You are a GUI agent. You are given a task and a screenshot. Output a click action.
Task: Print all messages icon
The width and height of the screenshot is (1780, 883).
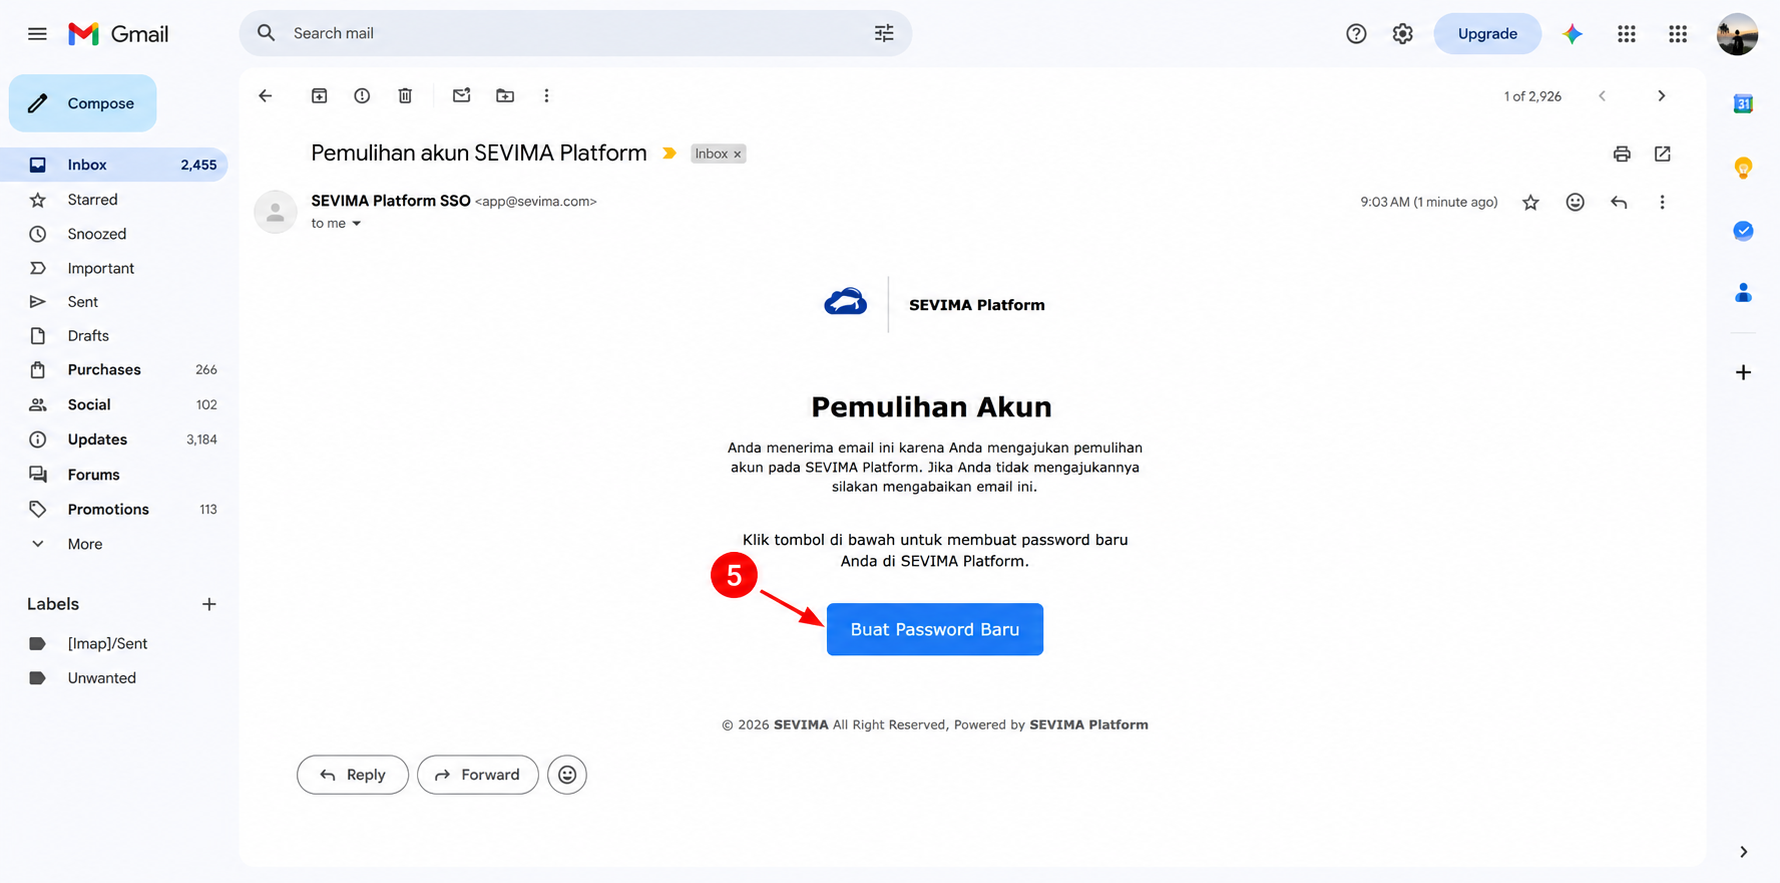[x=1622, y=154]
